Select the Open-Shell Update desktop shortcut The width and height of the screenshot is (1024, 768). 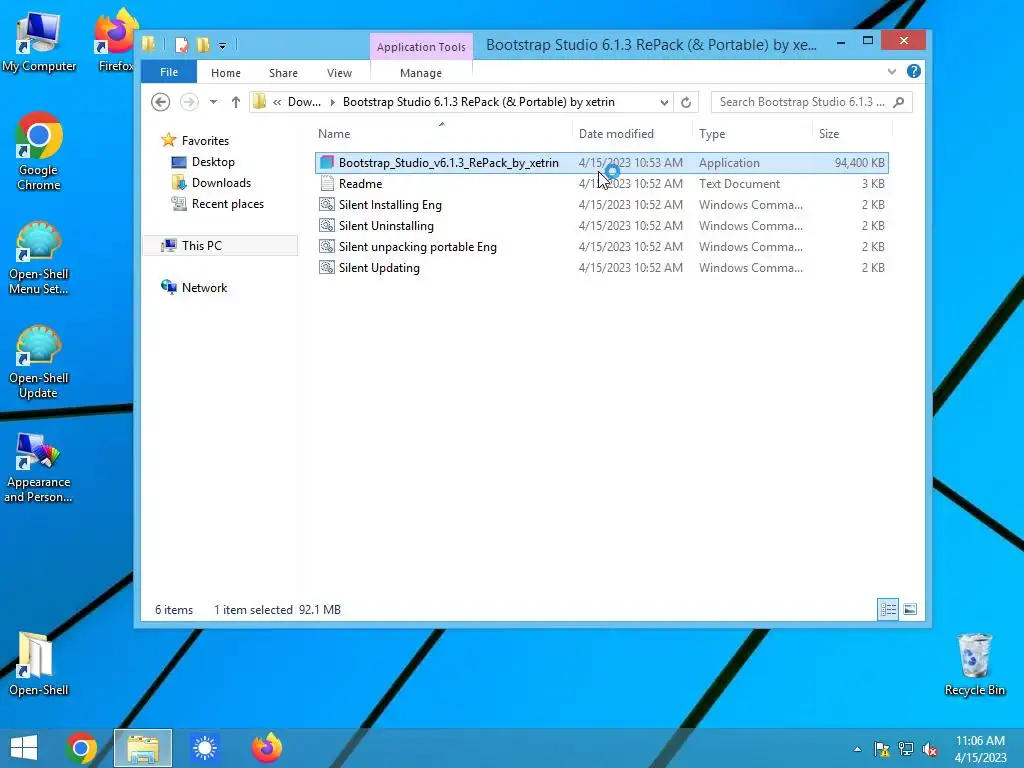click(x=39, y=362)
